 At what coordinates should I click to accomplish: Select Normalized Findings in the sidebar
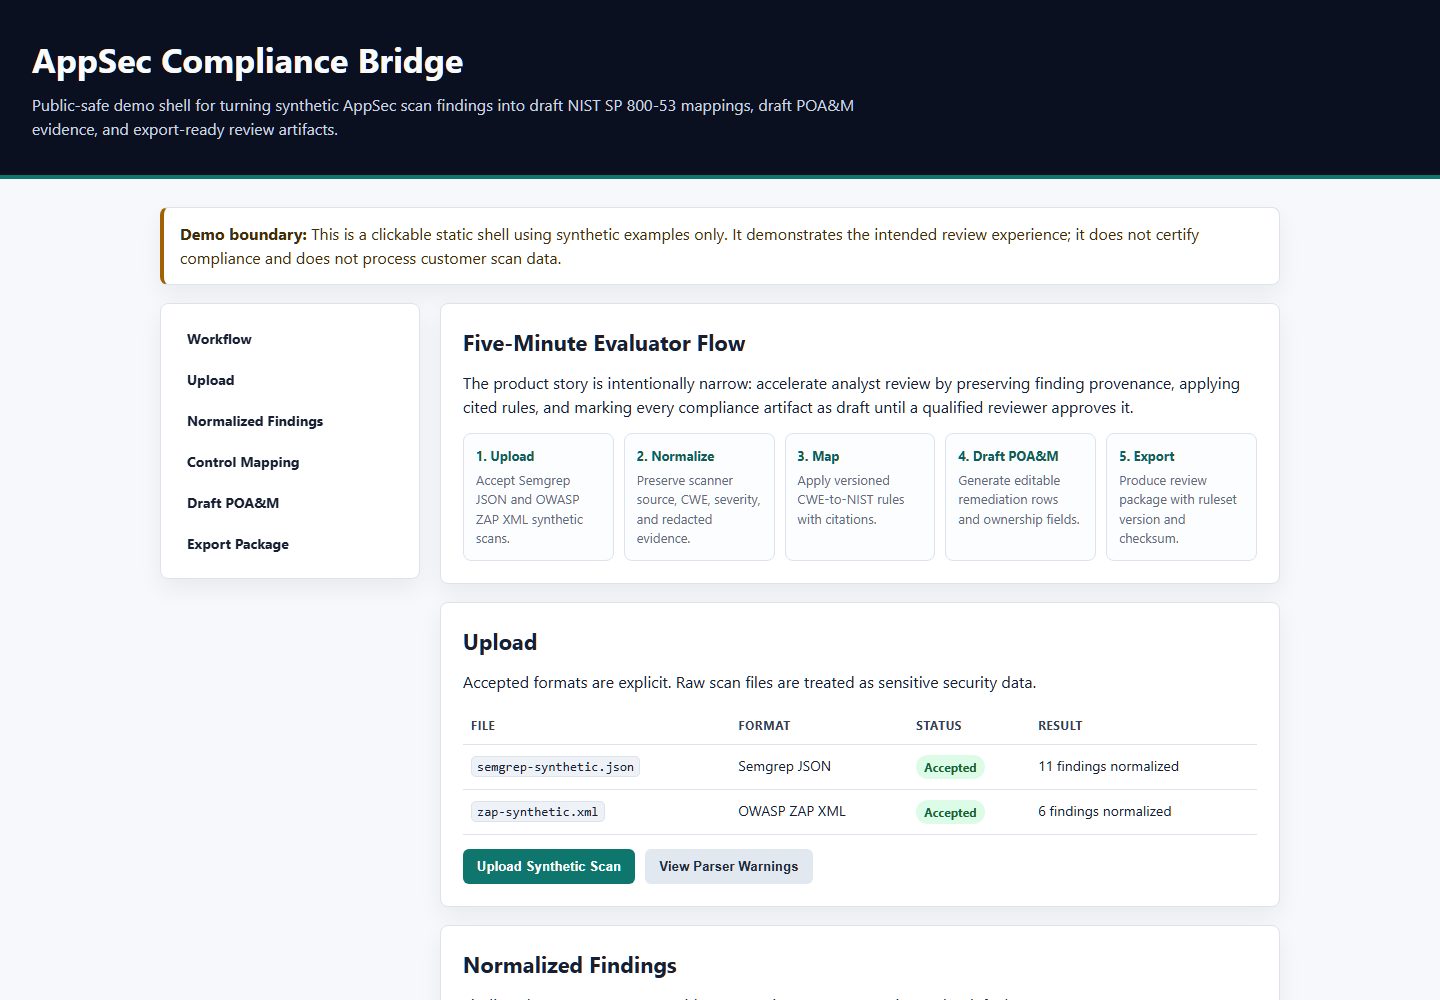click(255, 421)
